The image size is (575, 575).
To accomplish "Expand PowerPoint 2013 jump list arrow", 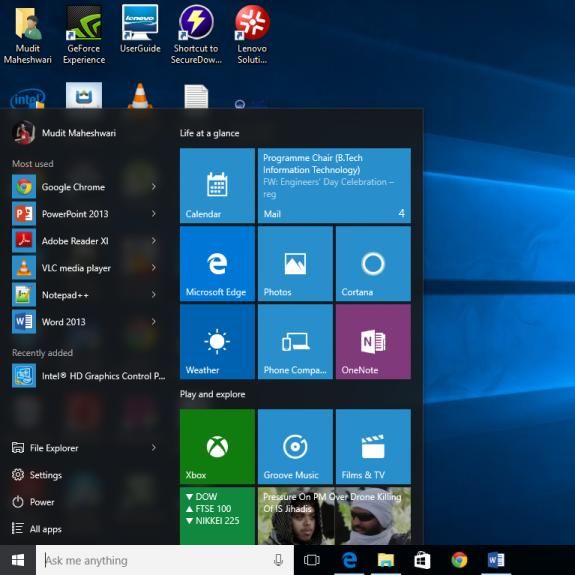I will click(x=154, y=214).
